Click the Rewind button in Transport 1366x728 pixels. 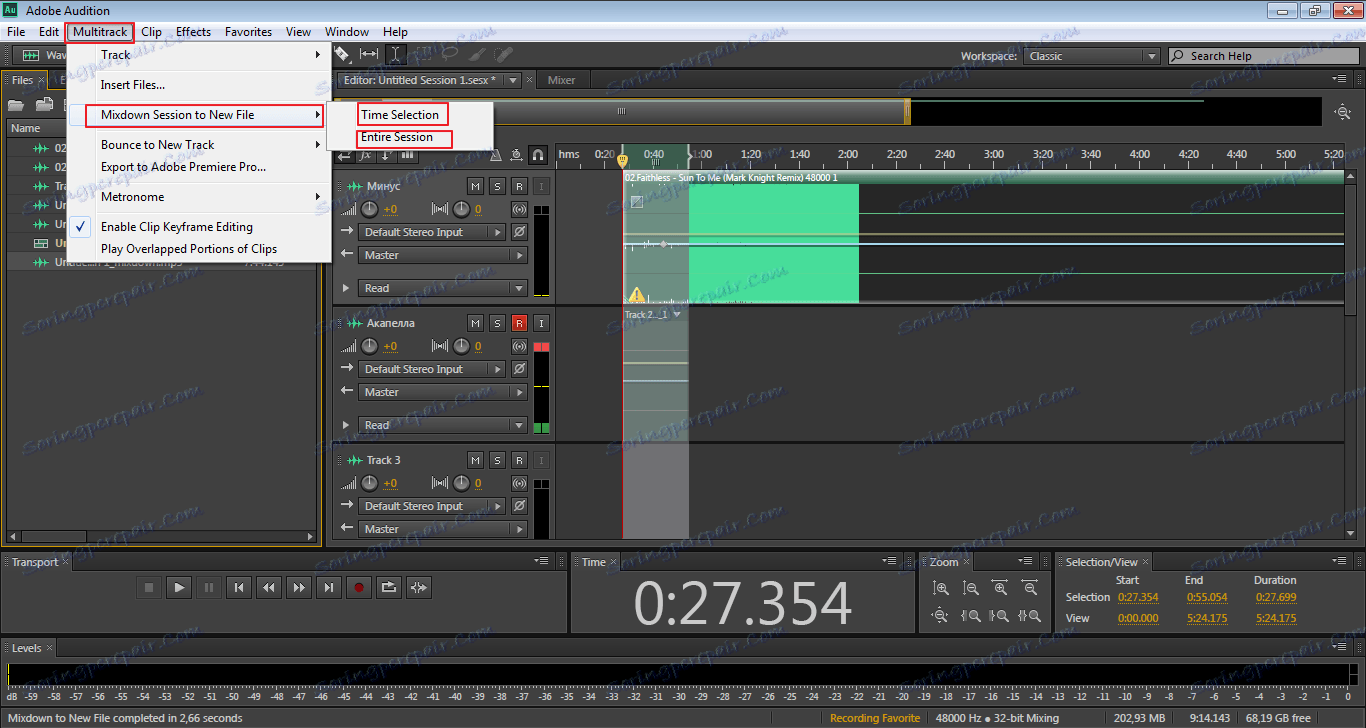(x=269, y=588)
